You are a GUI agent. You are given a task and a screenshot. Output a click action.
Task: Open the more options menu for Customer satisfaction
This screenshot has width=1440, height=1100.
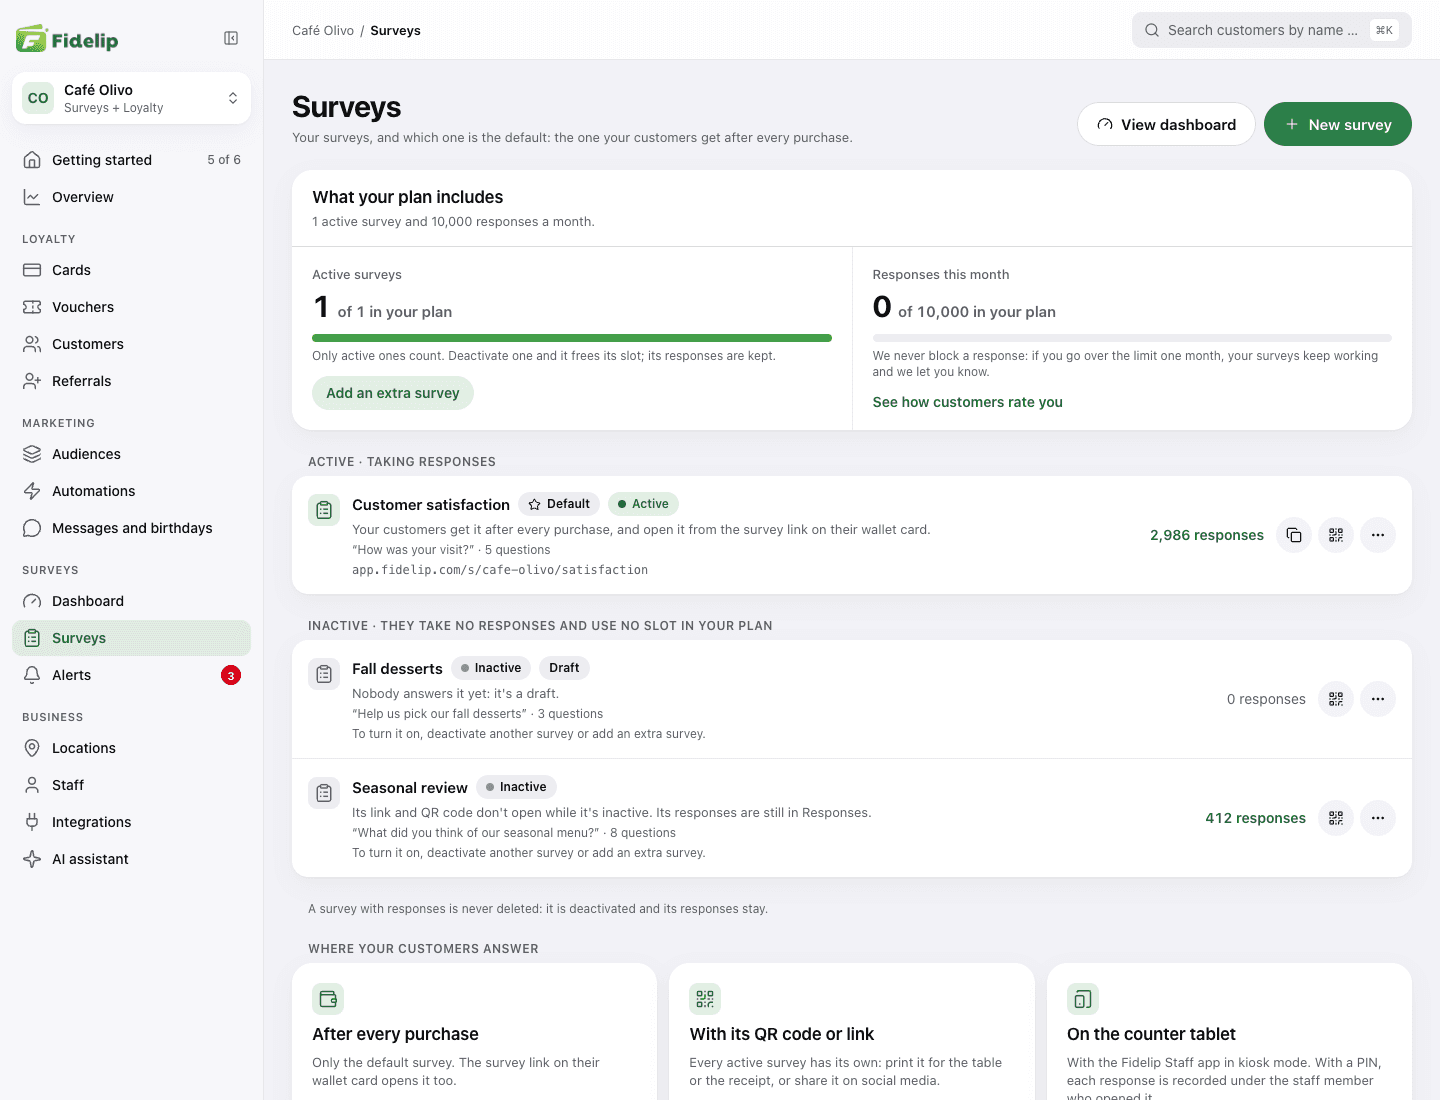coord(1378,535)
